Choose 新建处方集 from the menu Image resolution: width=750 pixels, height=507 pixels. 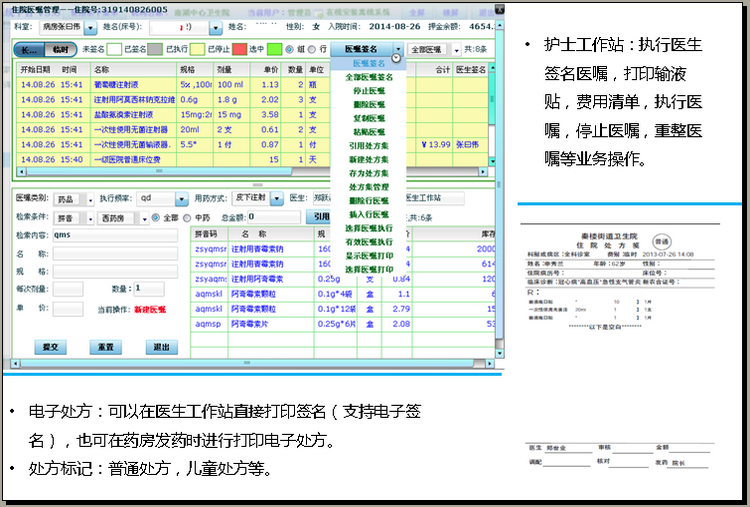coord(369,160)
